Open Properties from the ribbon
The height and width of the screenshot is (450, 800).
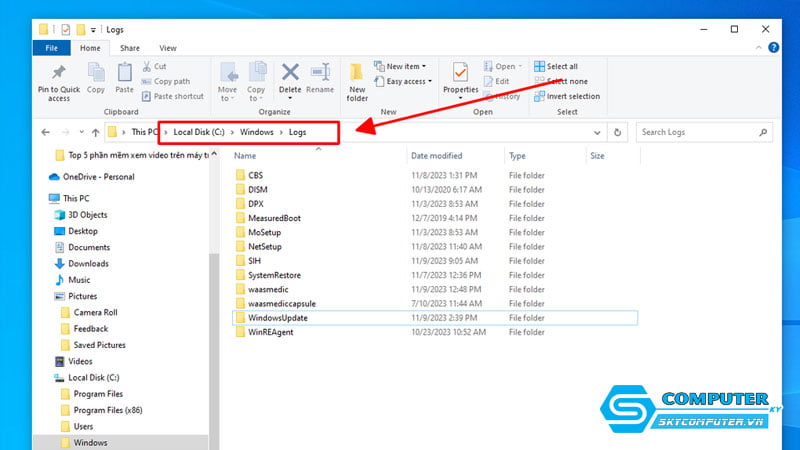pos(460,75)
